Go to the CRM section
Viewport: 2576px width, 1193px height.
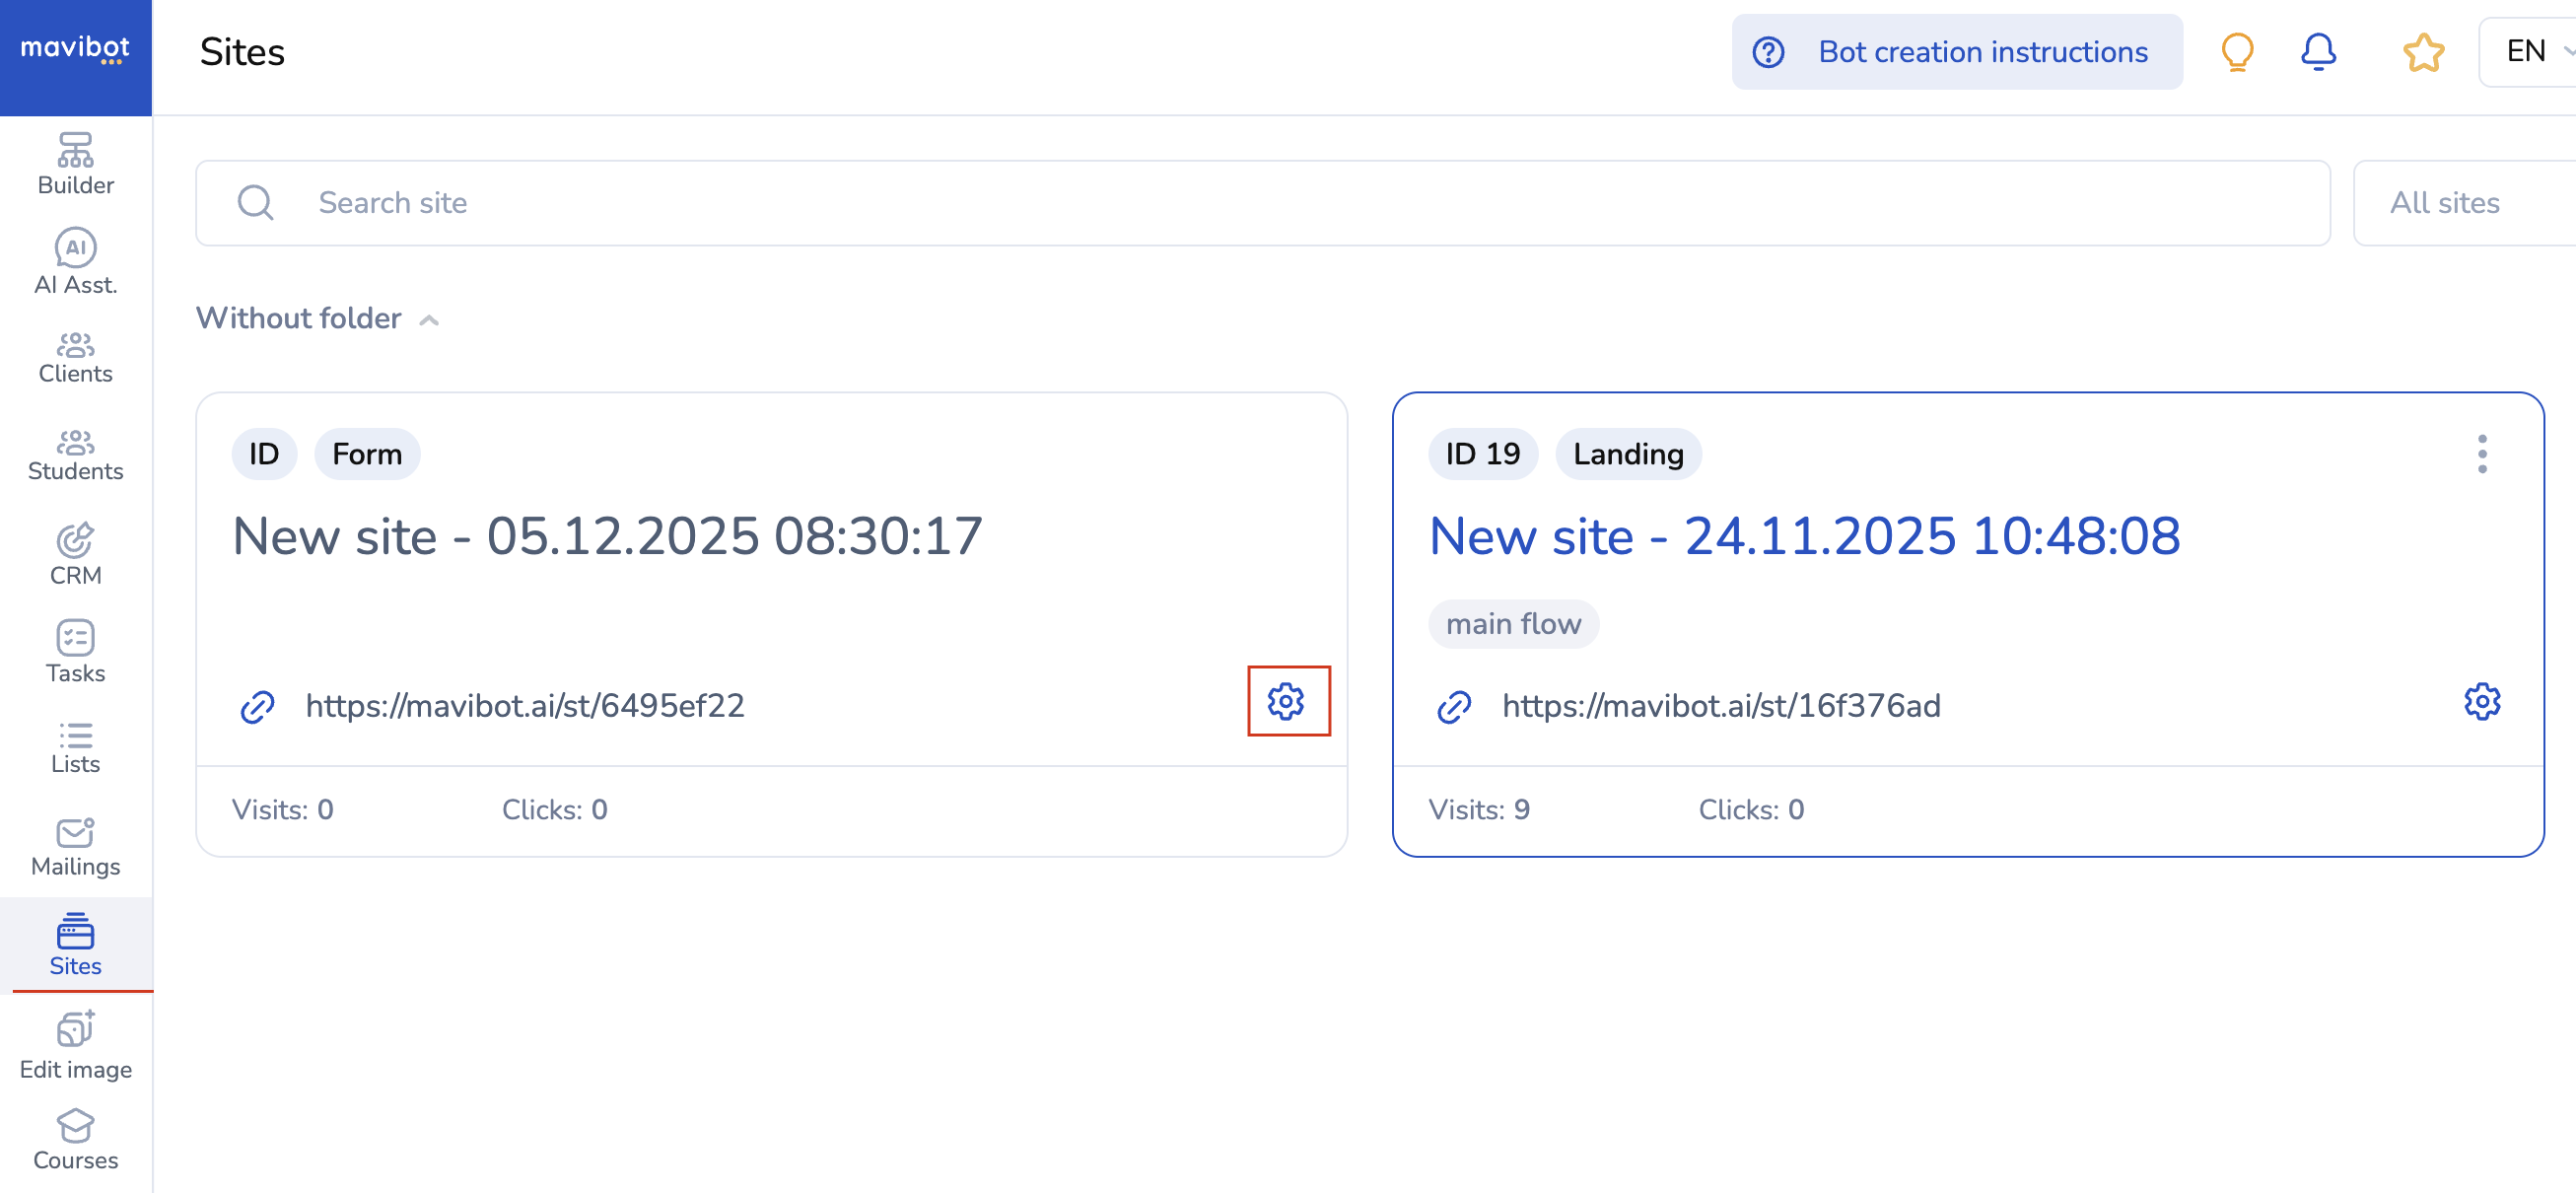point(75,554)
